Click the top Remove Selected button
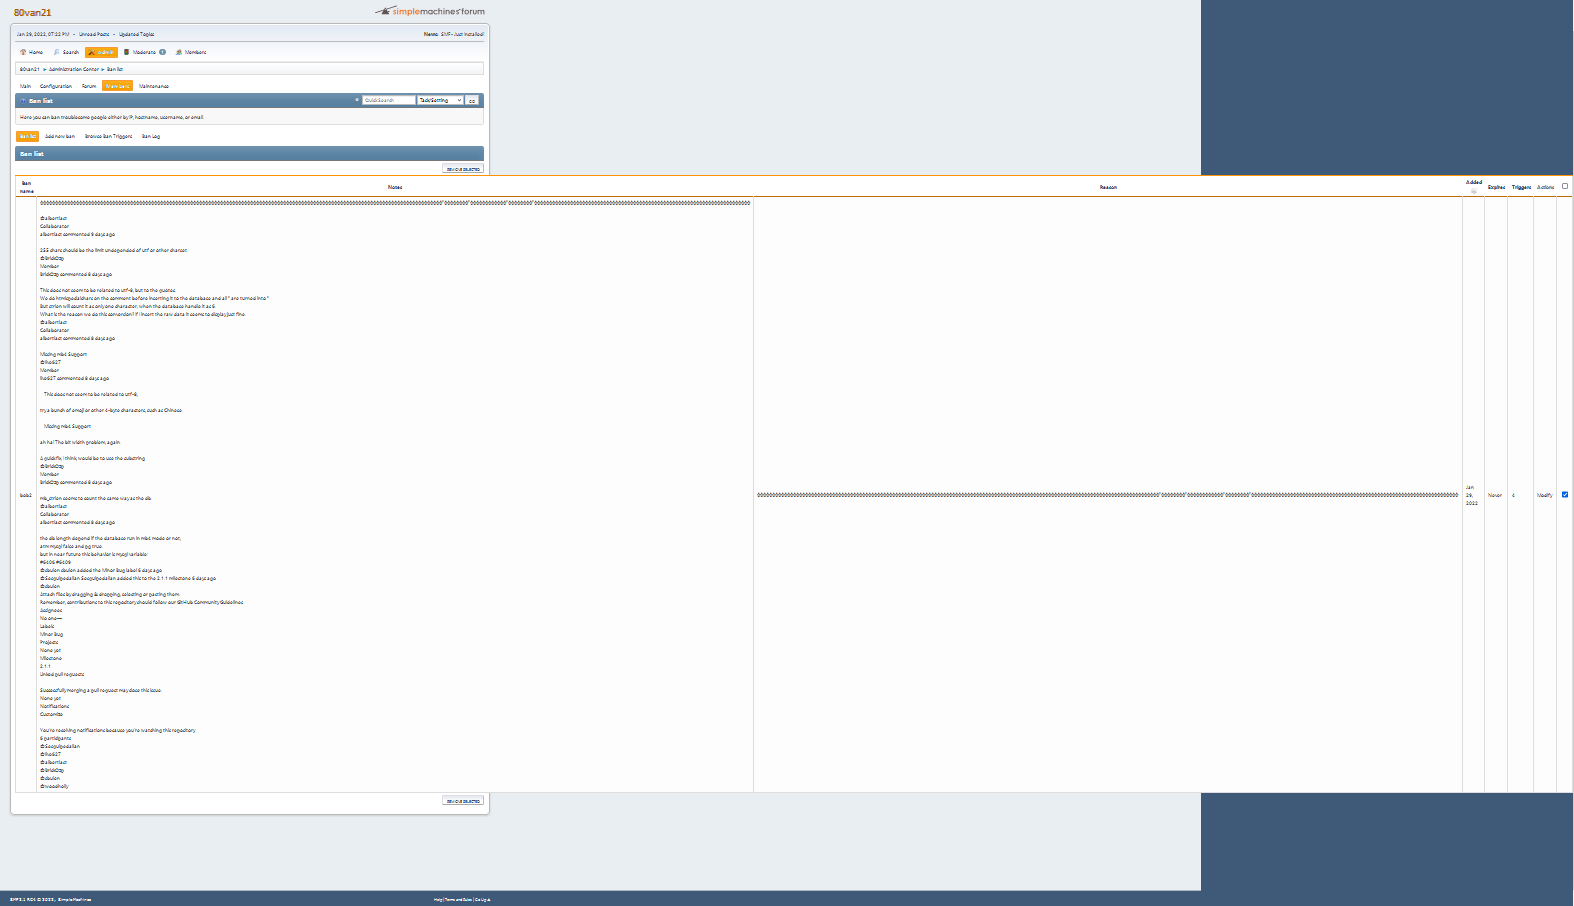Viewport: 1574px width, 906px height. (463, 168)
